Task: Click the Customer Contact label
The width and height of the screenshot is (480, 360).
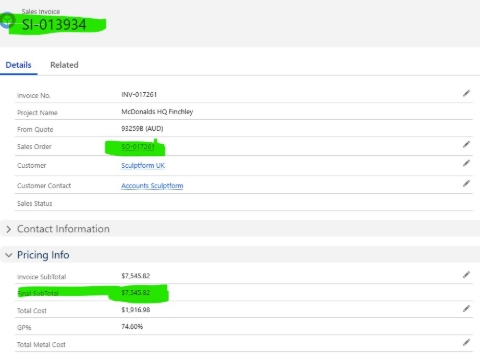Action: [44, 186]
